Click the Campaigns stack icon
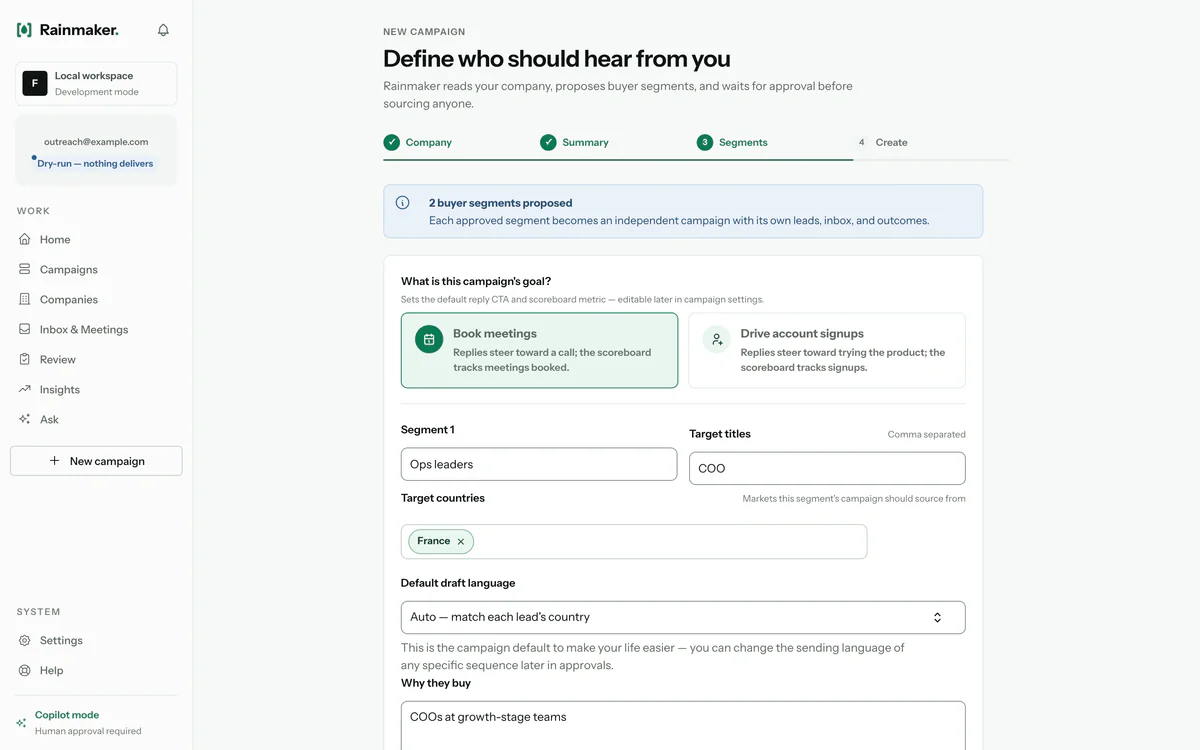Image resolution: width=1200 pixels, height=750 pixels. 25,269
